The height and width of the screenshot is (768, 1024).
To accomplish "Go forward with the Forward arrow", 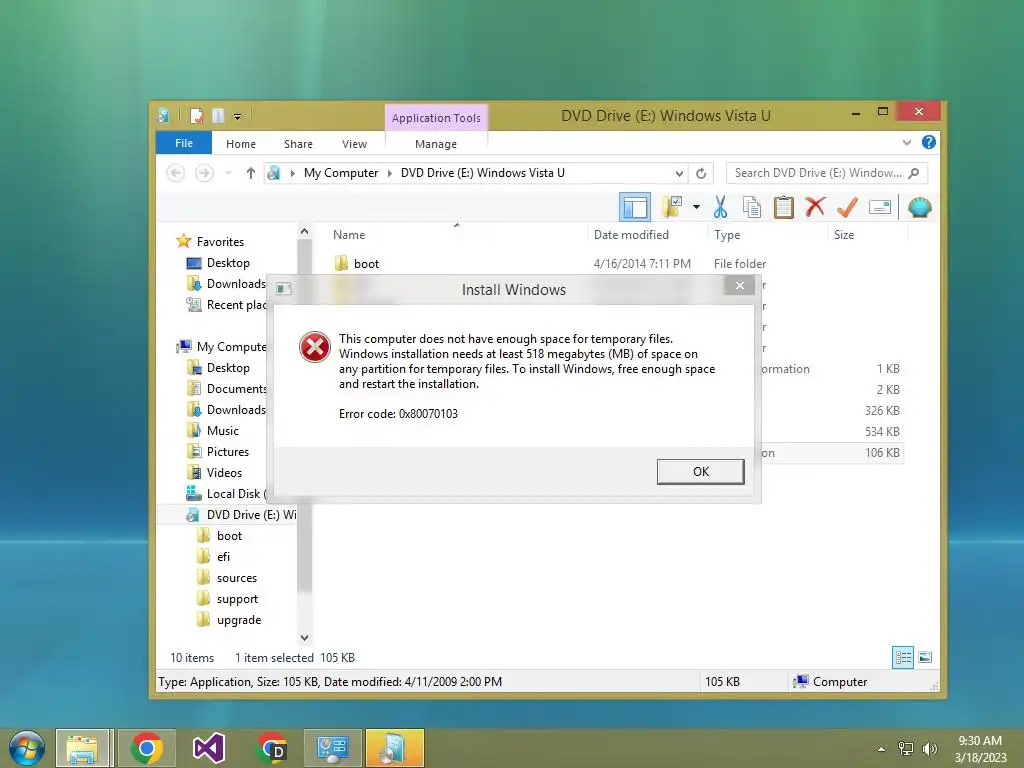I will point(204,173).
